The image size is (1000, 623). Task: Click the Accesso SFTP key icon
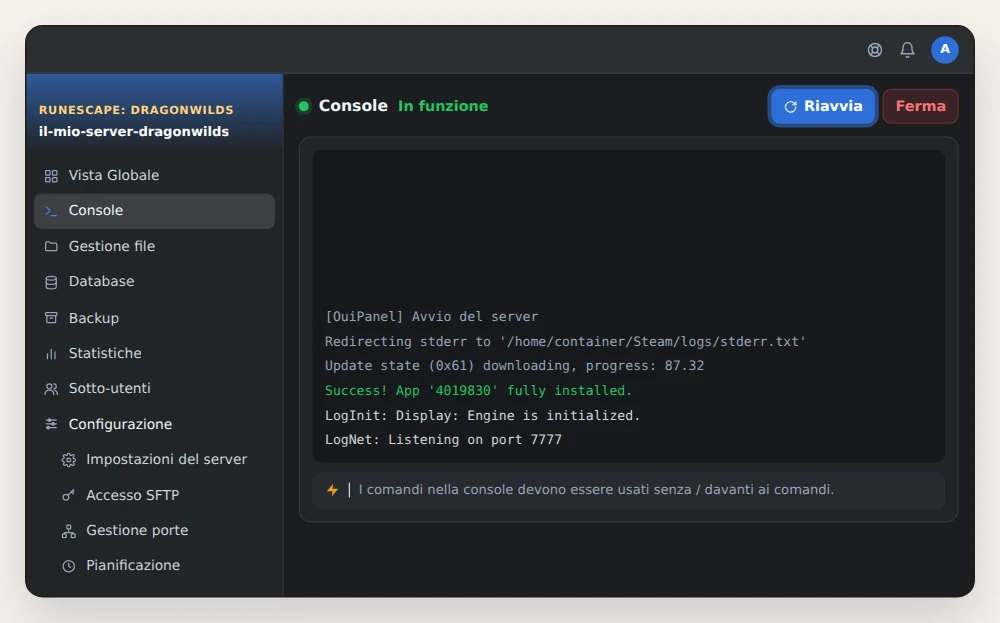point(68,495)
